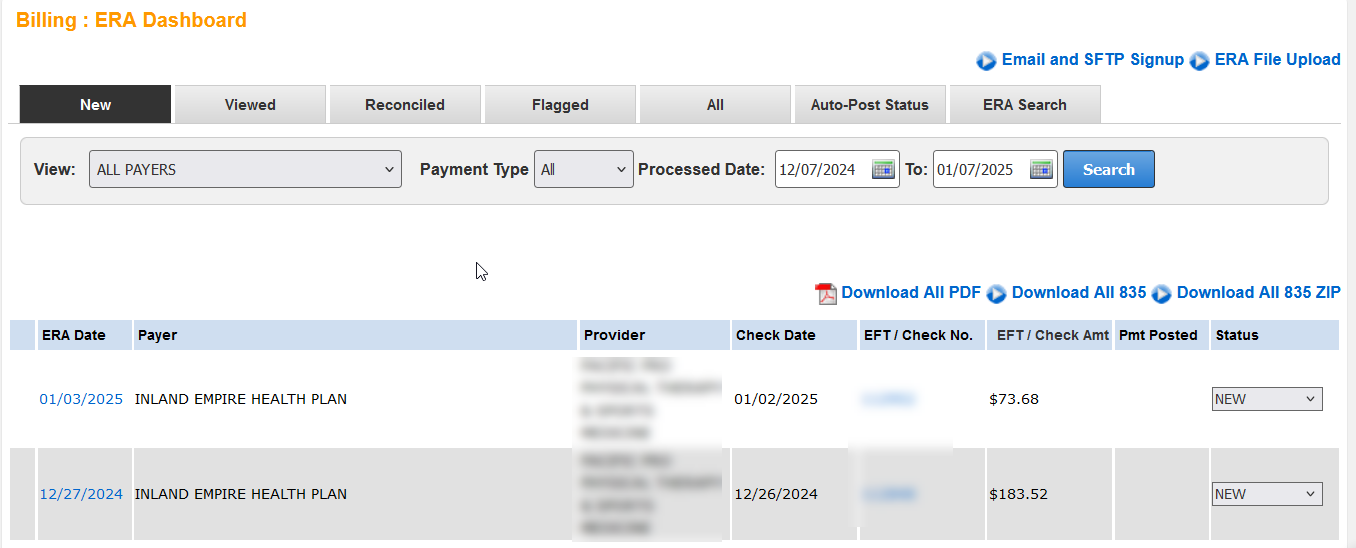Open the Flagged tab
1356x548 pixels.
(x=560, y=105)
